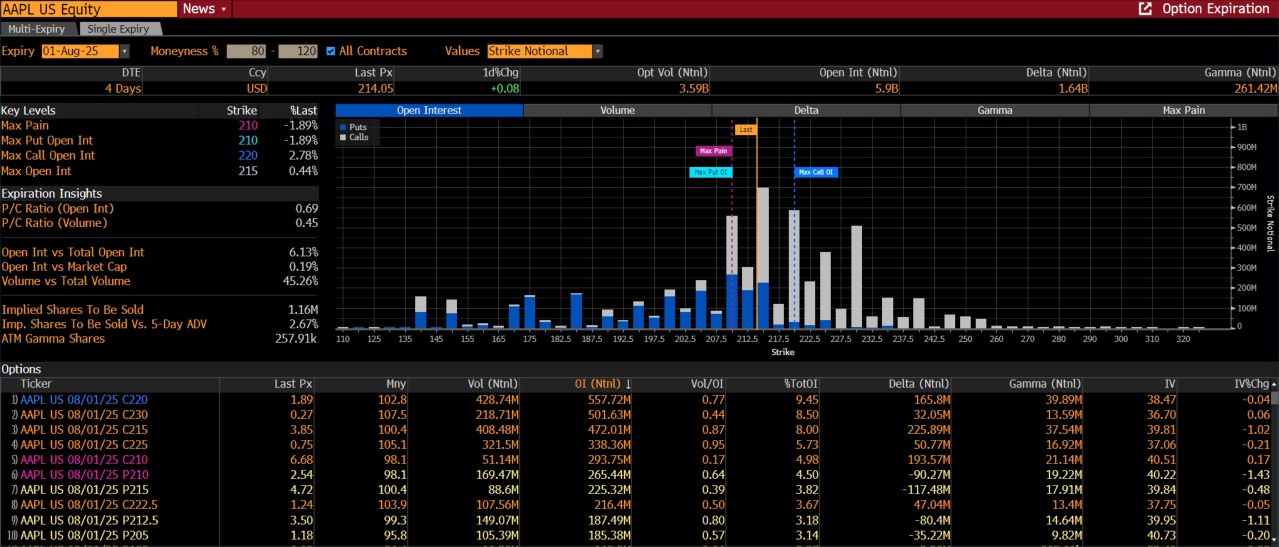The width and height of the screenshot is (1279, 547).
Task: Show the Open Interest chart tab
Action: (x=429, y=110)
